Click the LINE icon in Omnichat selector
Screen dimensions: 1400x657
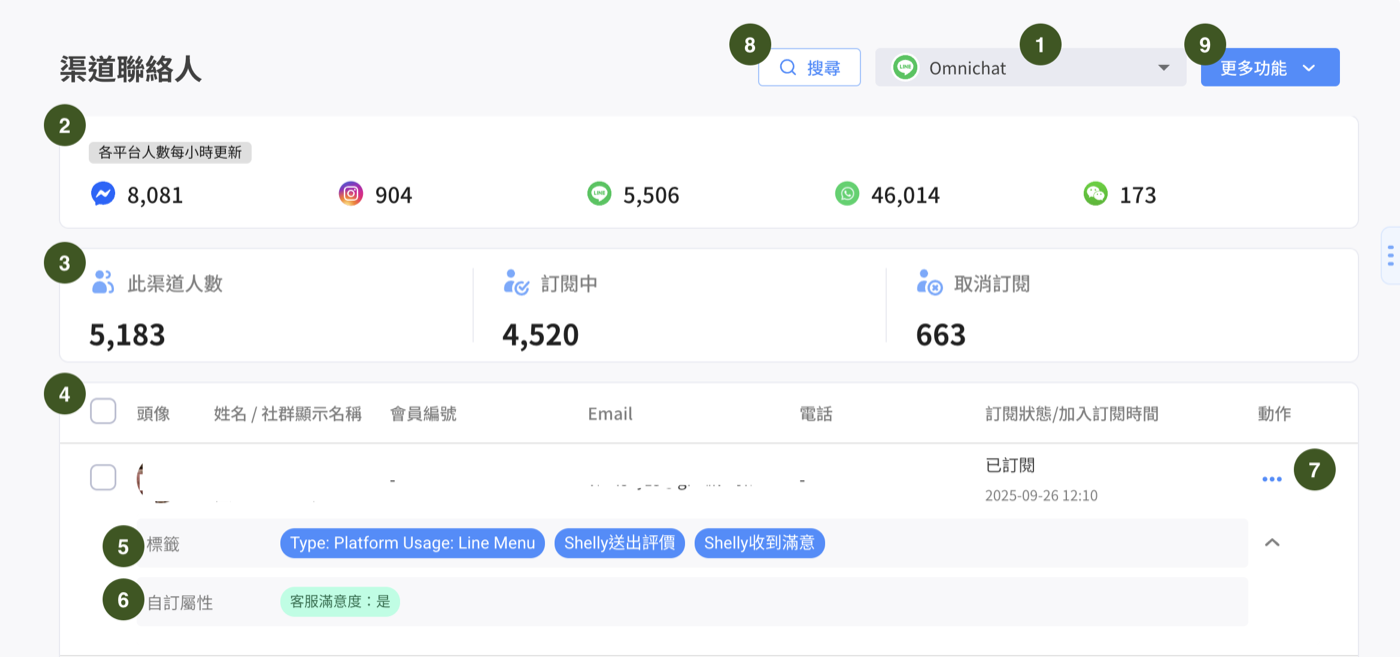(x=905, y=68)
